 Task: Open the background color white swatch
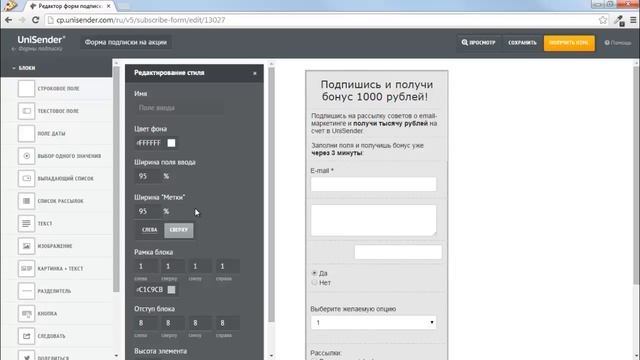[171, 143]
